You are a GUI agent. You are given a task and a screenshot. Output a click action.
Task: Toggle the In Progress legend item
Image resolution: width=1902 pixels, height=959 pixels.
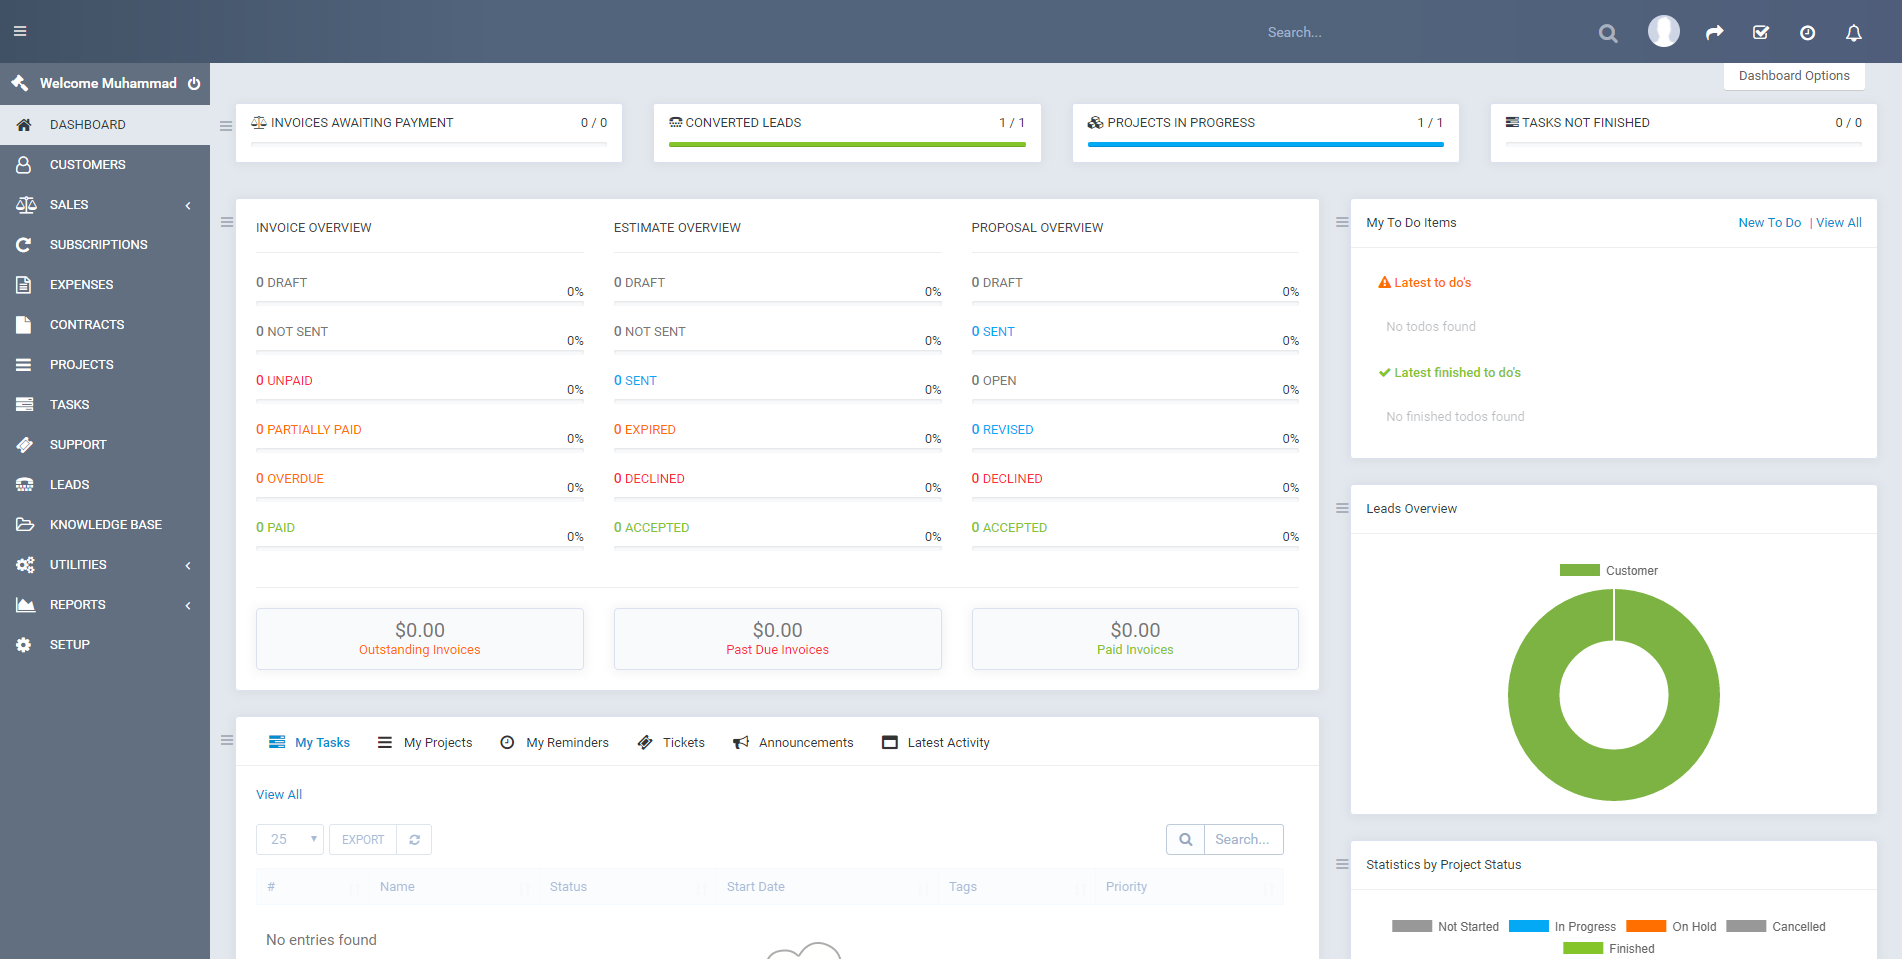[1562, 927]
